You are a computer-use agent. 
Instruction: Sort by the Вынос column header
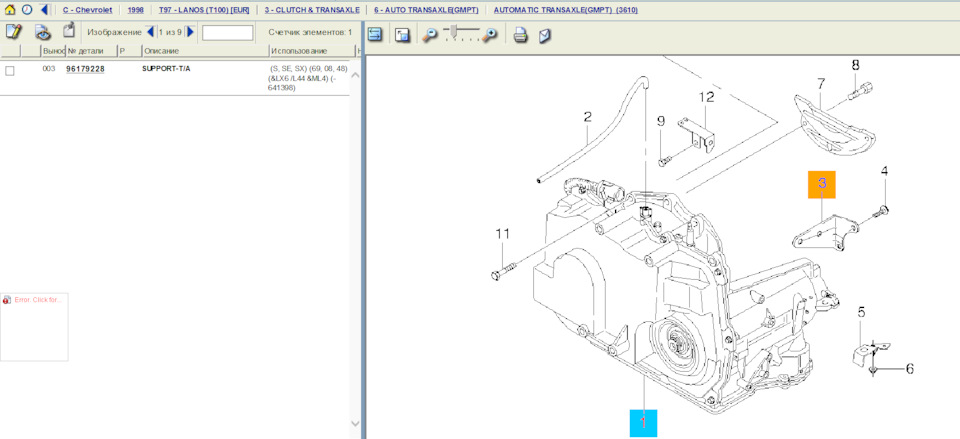tap(53, 51)
